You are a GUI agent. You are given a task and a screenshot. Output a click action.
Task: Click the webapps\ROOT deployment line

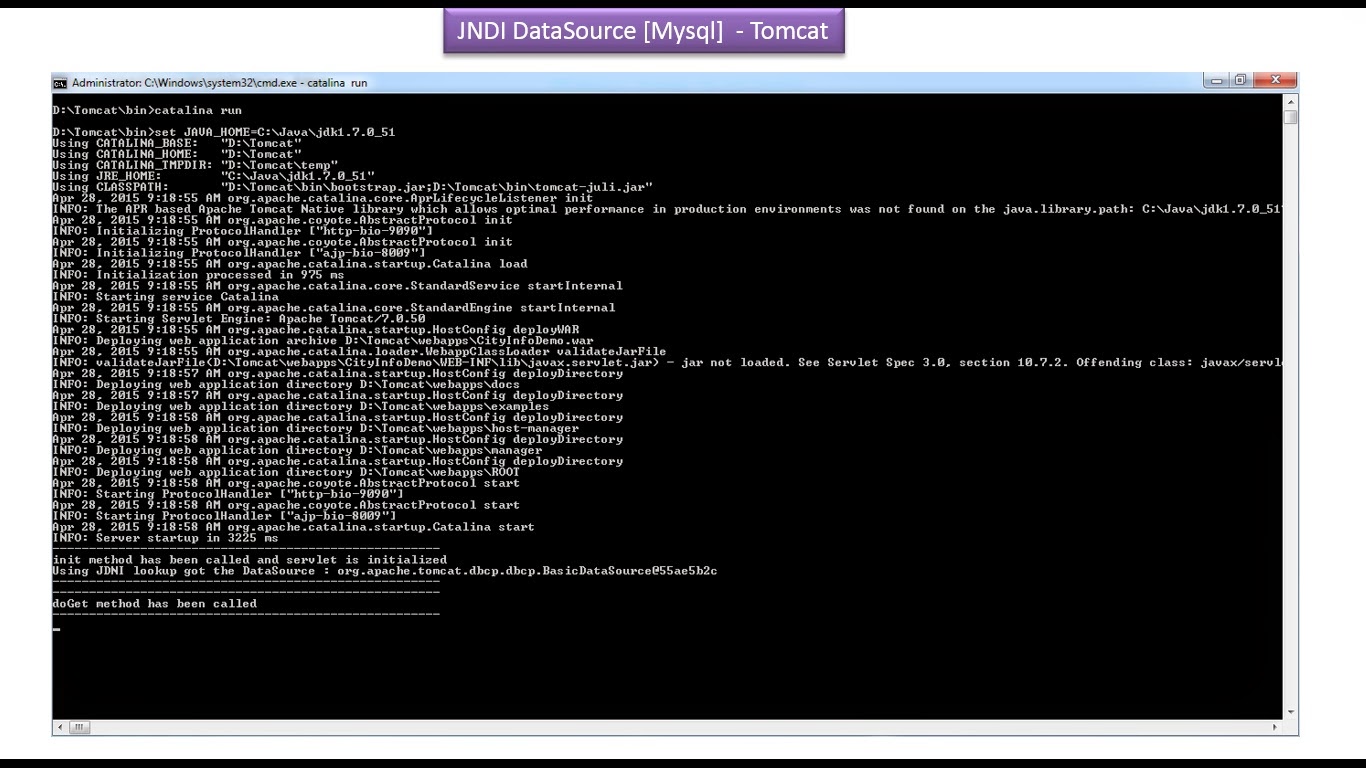click(x=286, y=473)
